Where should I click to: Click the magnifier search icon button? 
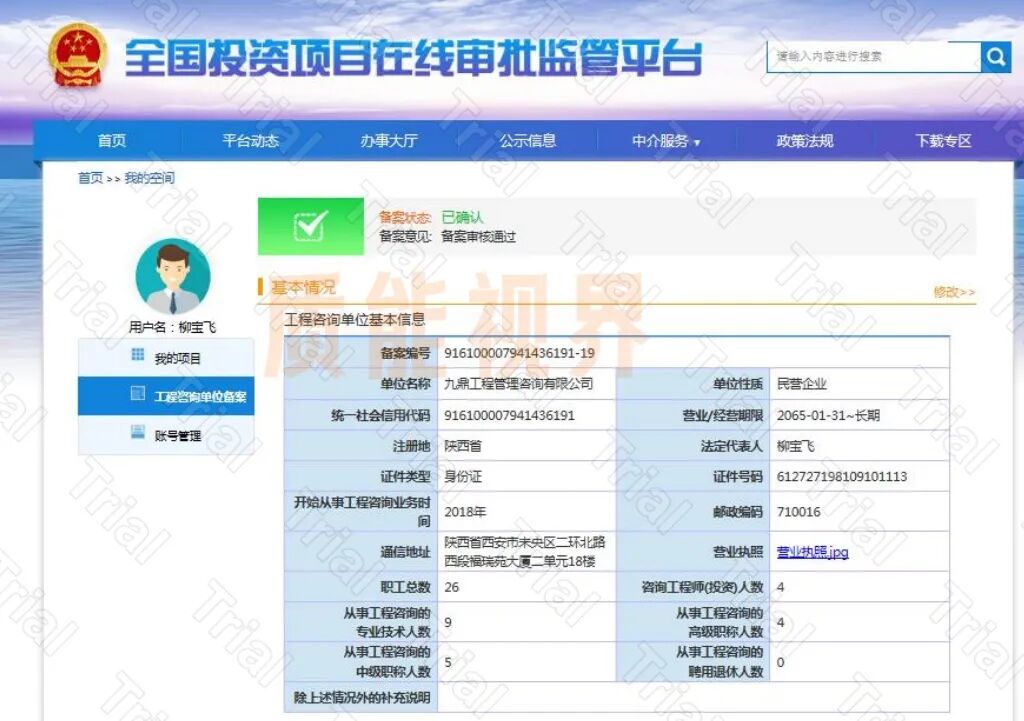pos(996,57)
